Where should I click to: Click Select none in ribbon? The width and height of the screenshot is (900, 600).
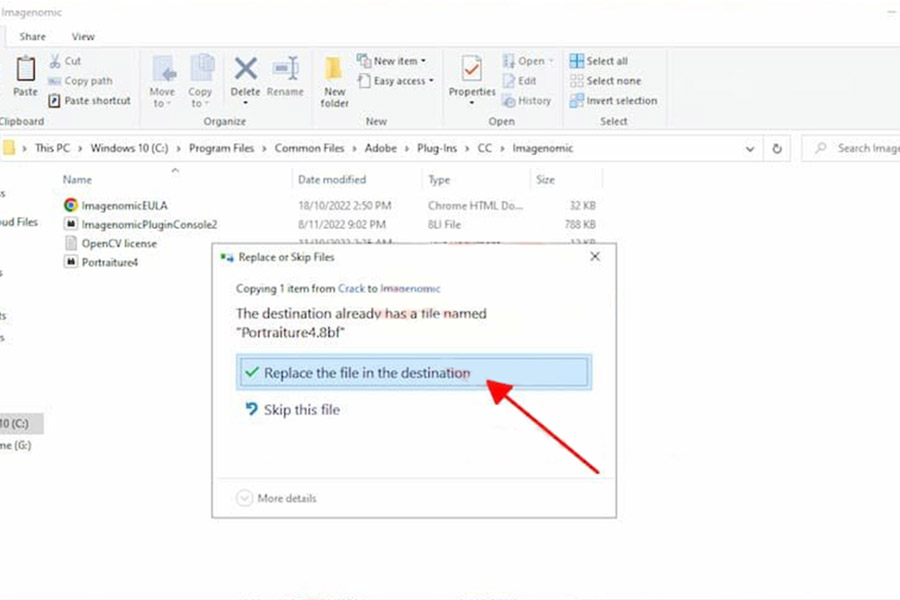point(606,81)
